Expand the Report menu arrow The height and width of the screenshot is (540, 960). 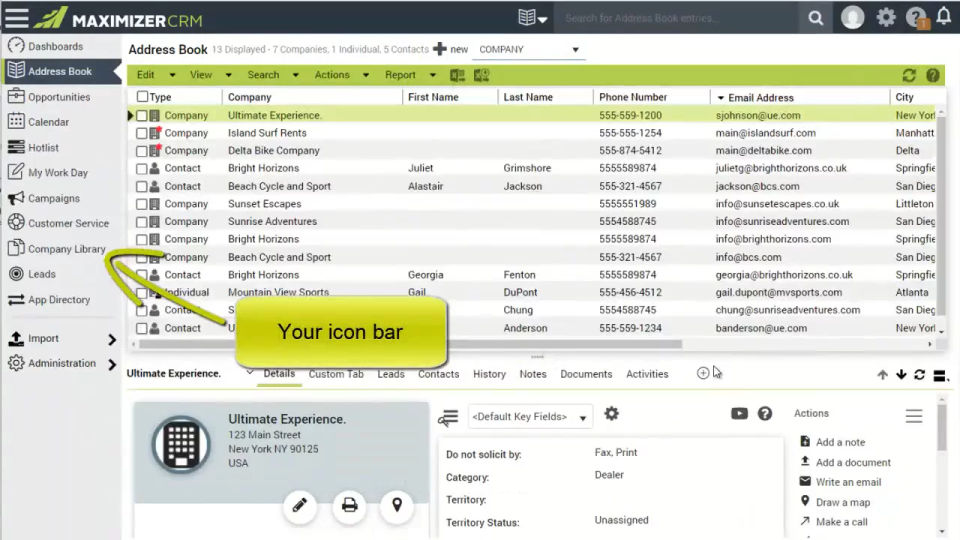(432, 75)
